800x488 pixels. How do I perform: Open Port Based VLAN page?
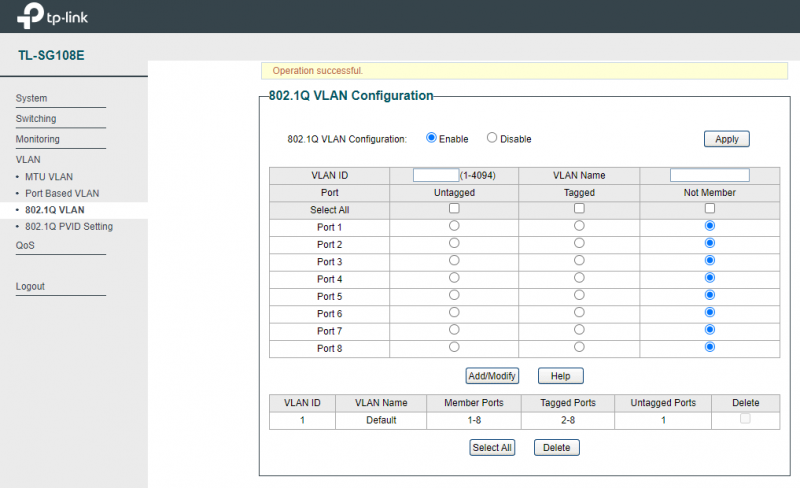coord(62,193)
